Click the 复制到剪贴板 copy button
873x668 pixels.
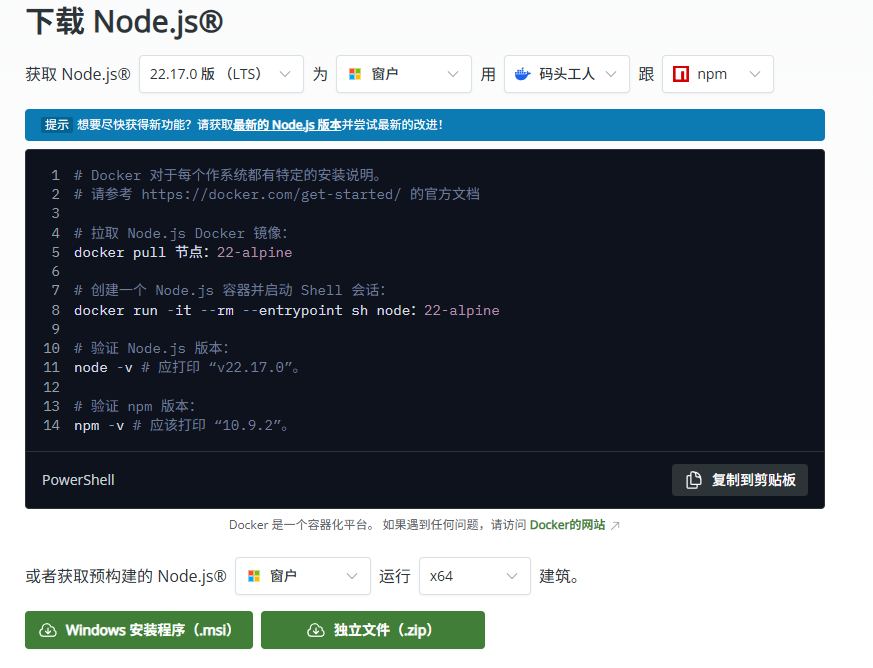[740, 480]
